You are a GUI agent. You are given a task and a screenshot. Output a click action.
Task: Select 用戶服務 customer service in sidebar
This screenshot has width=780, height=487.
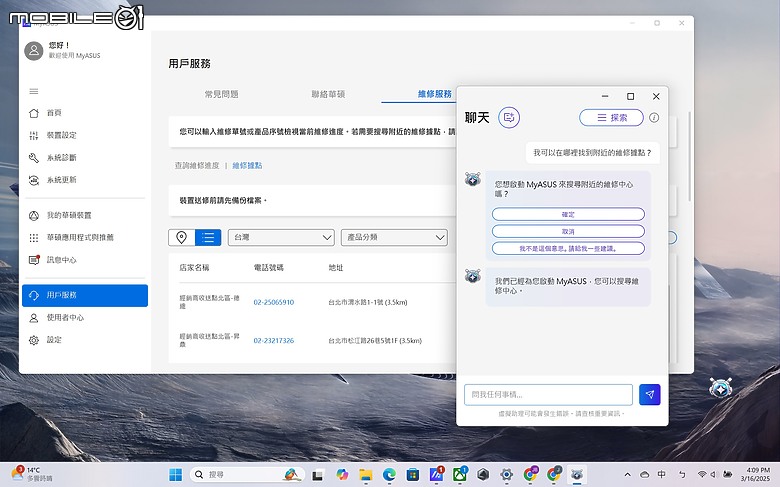[x=85, y=295]
